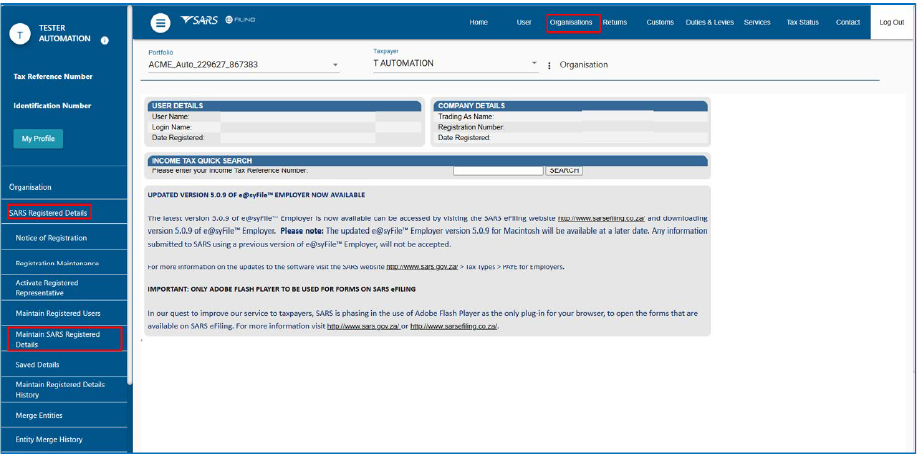Expand SARS Registered Details in sidebar
The height and width of the screenshot is (456, 920).
[x=48, y=213]
